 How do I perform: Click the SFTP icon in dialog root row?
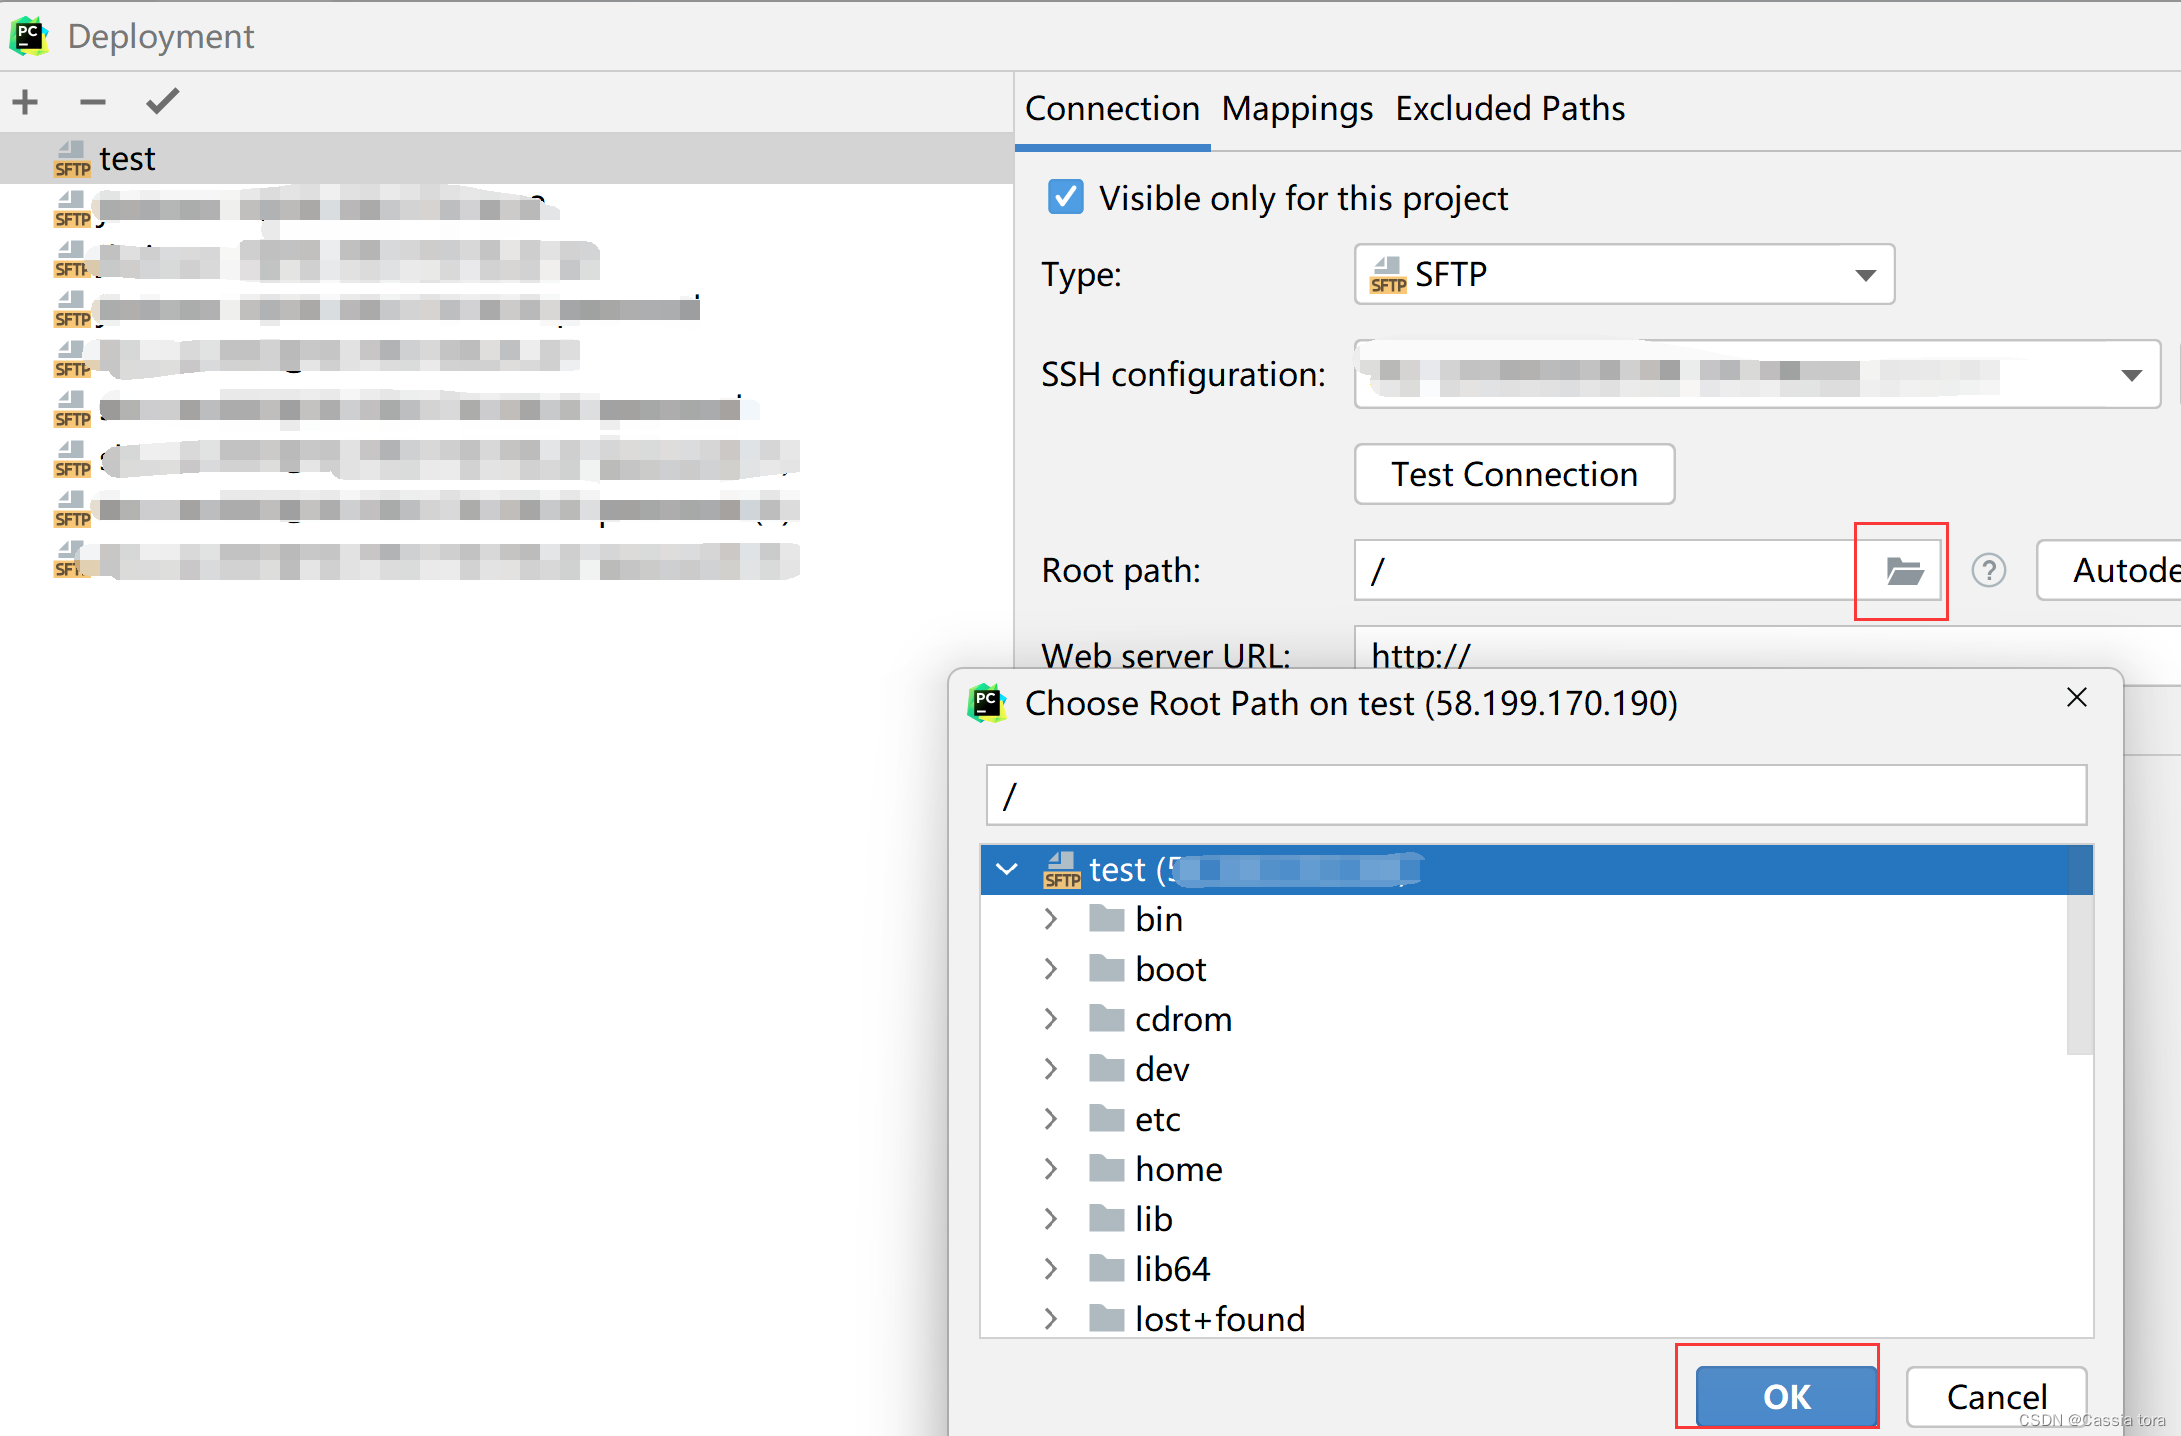[1062, 870]
